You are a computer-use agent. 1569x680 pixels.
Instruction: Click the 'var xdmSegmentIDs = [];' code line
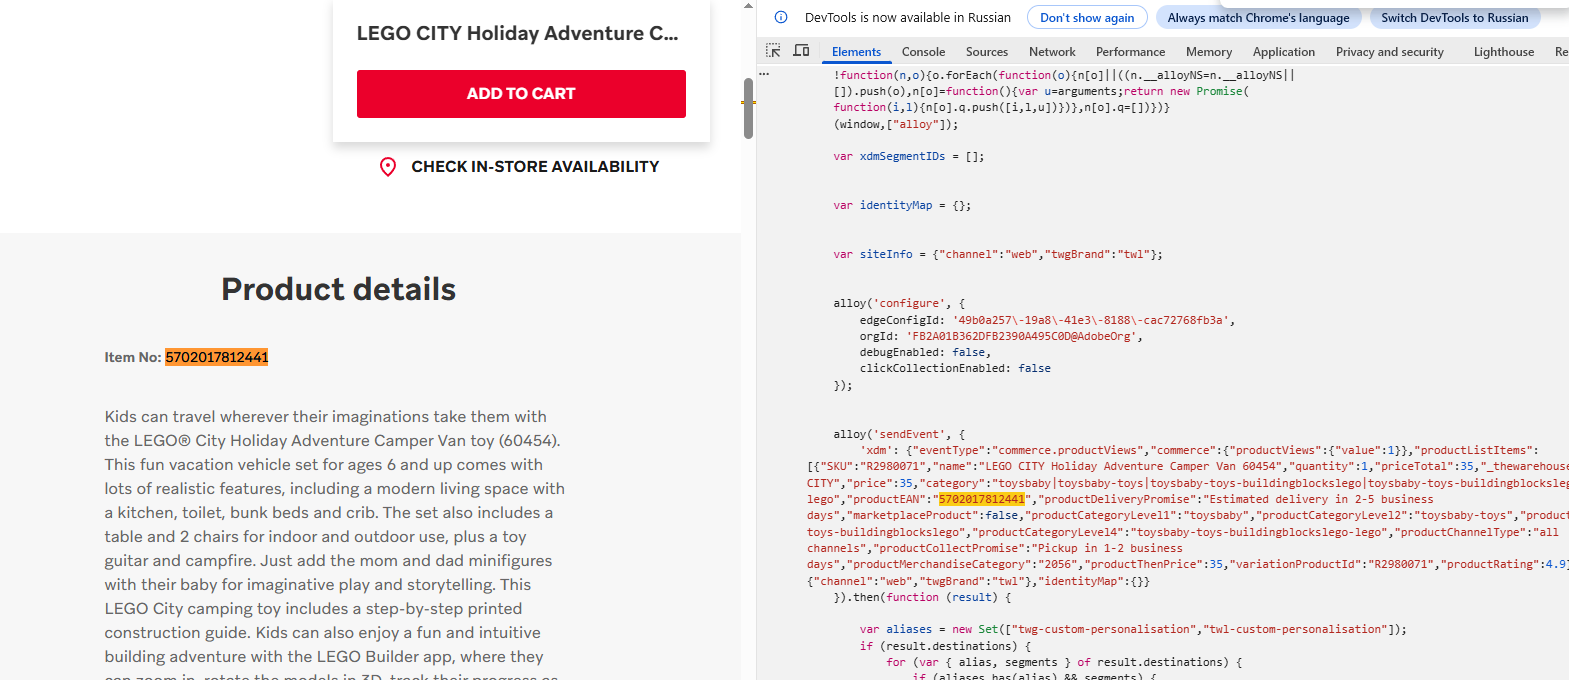tap(908, 157)
